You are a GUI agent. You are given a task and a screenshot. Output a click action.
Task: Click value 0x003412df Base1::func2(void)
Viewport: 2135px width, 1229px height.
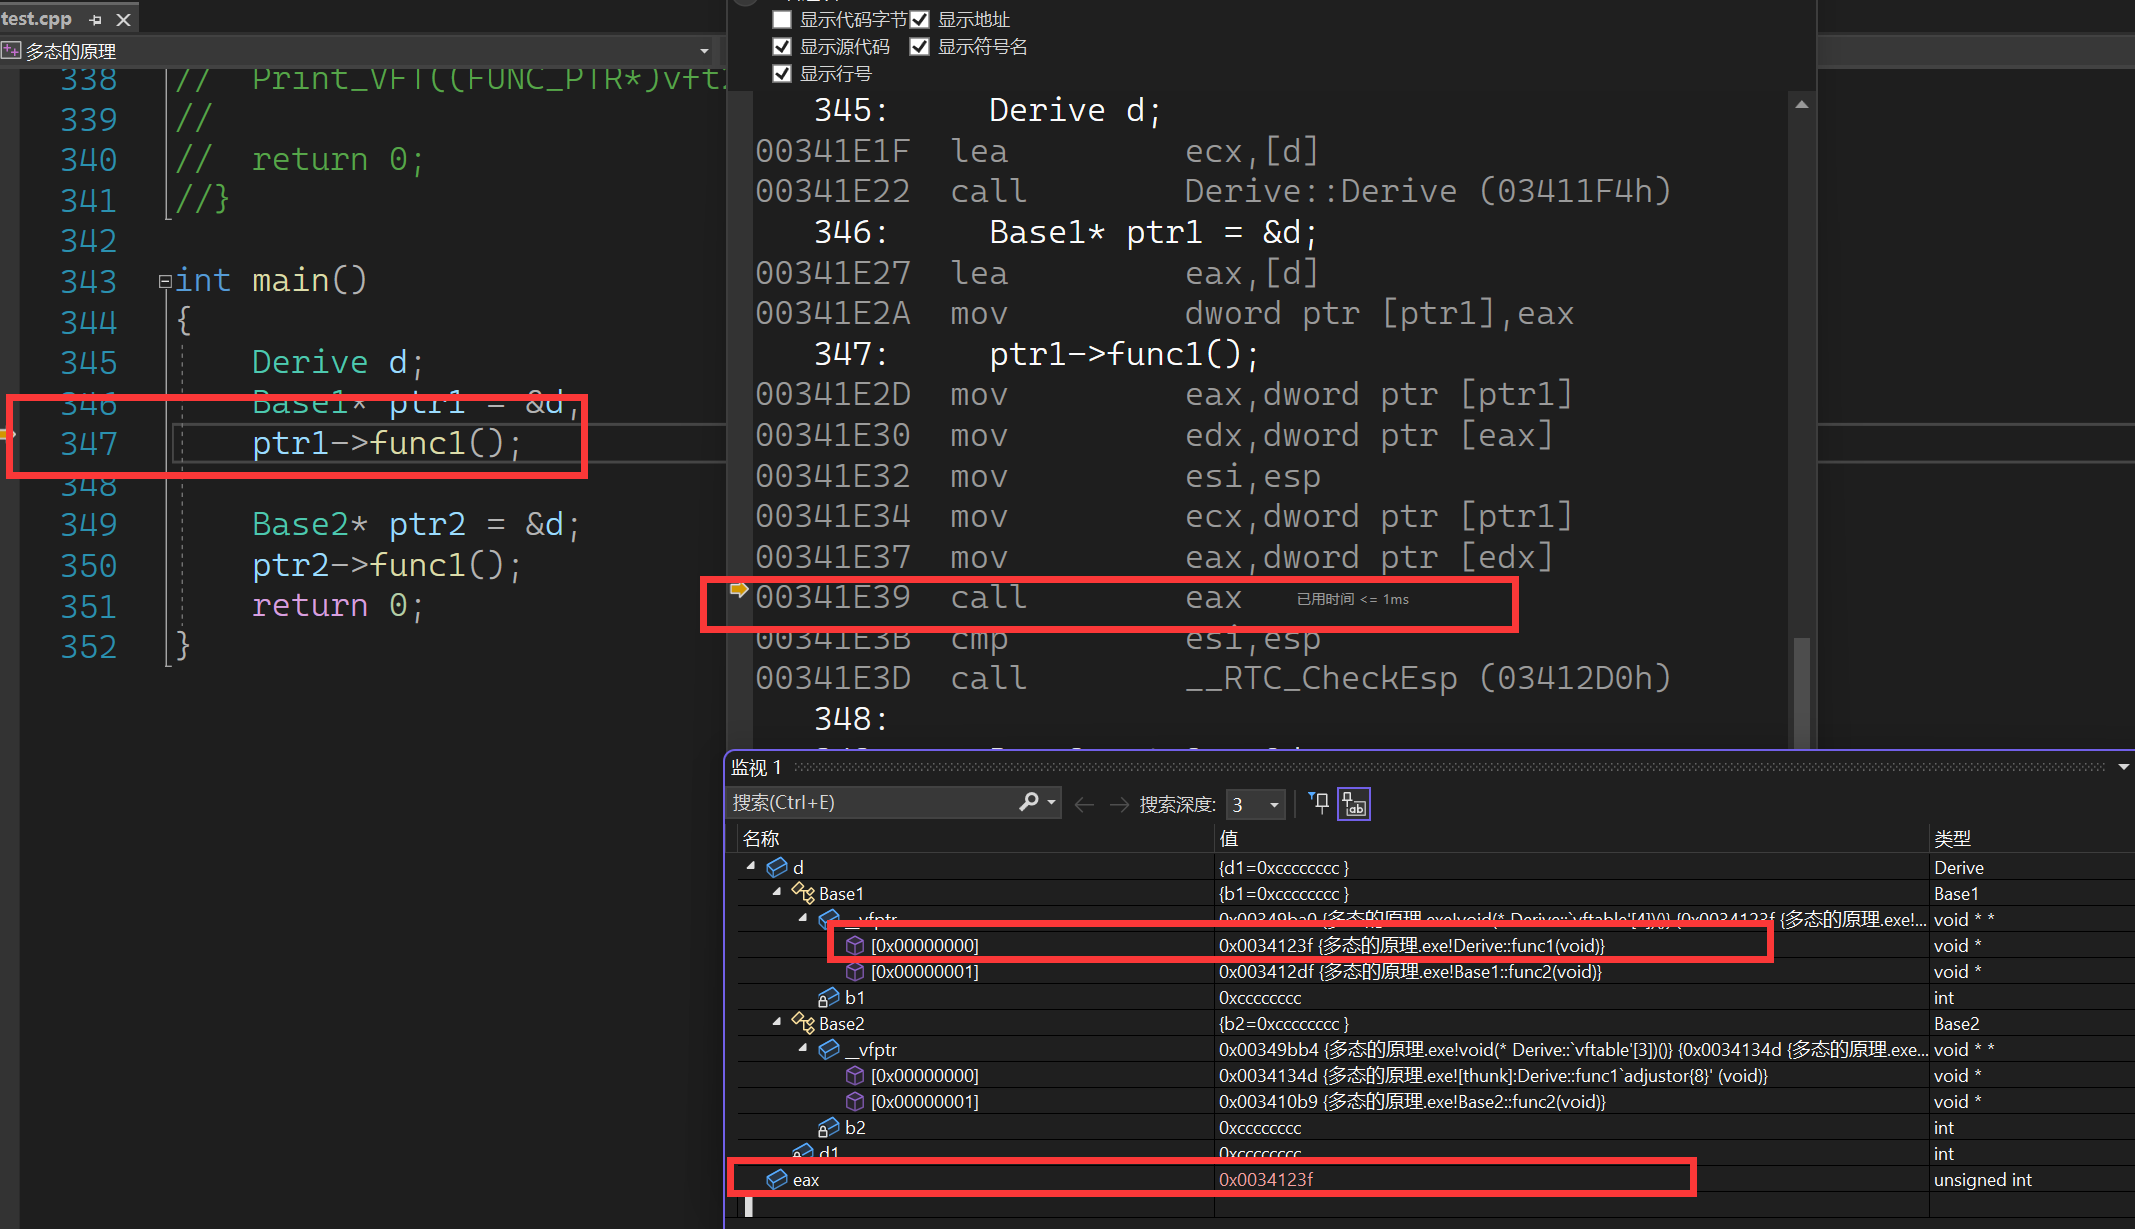coord(1410,971)
